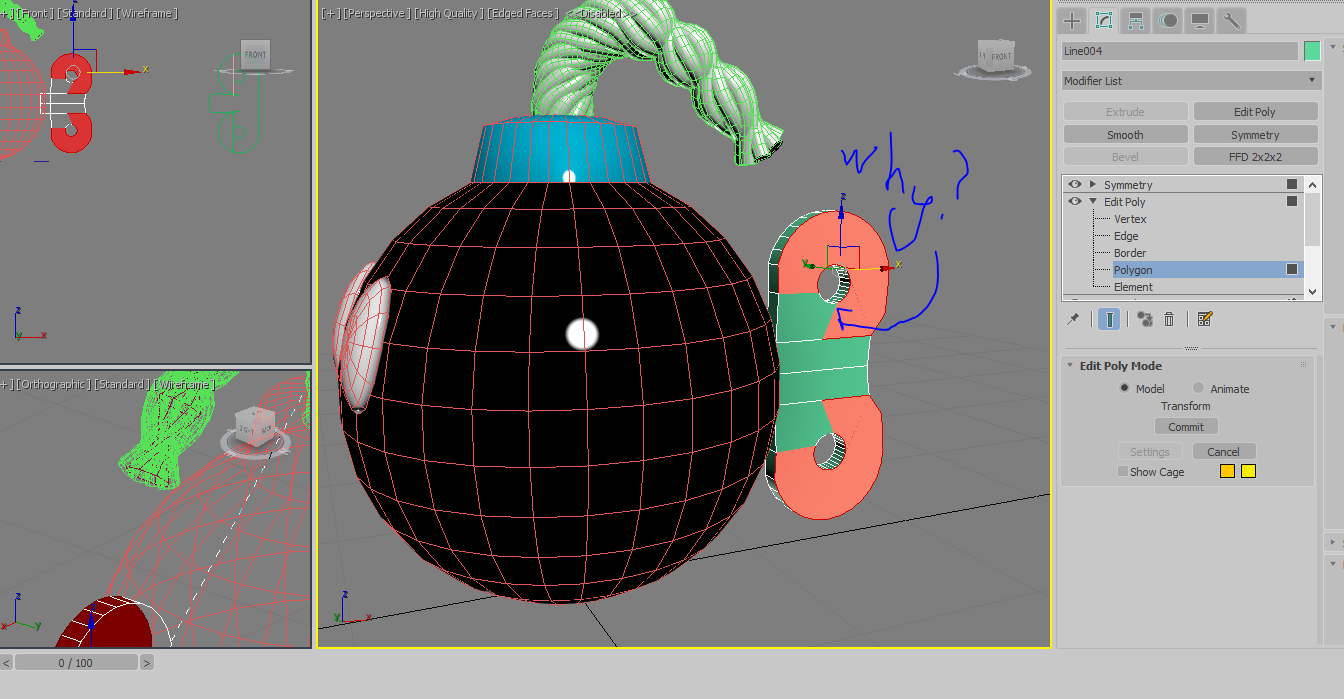Screen dimensions: 1344x699
Task: Open the [Perspective] view menu
Action: click(376, 13)
